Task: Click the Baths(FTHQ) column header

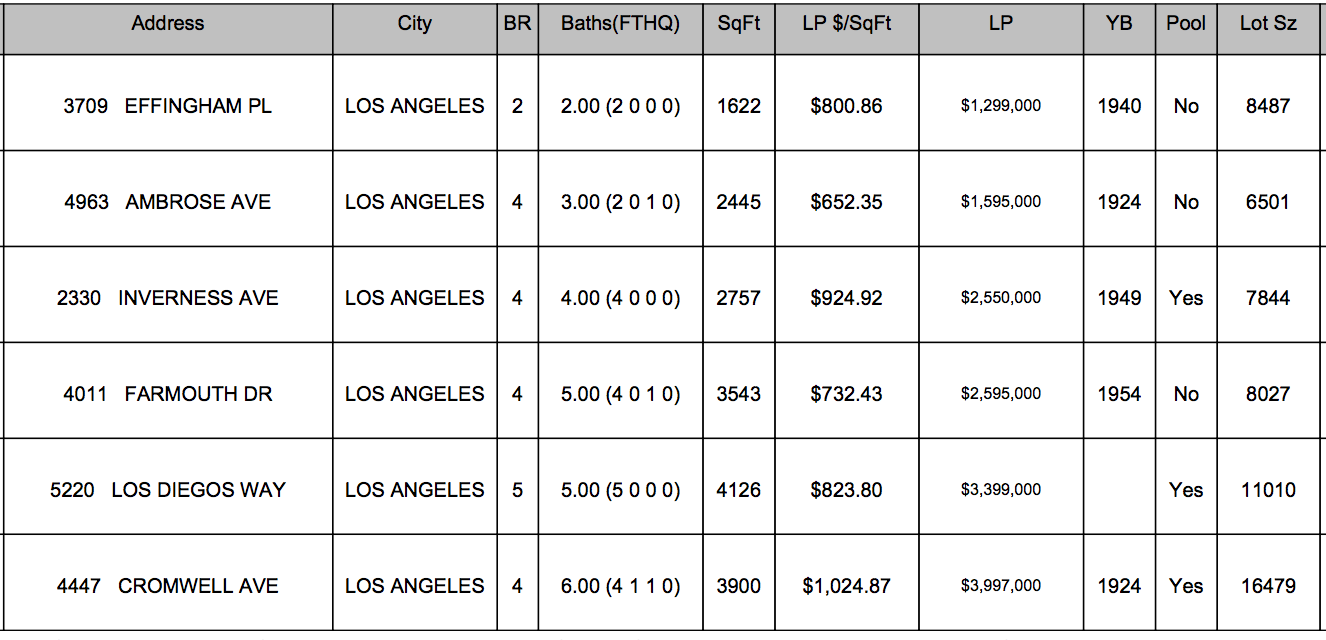Action: pyautogui.click(x=620, y=23)
